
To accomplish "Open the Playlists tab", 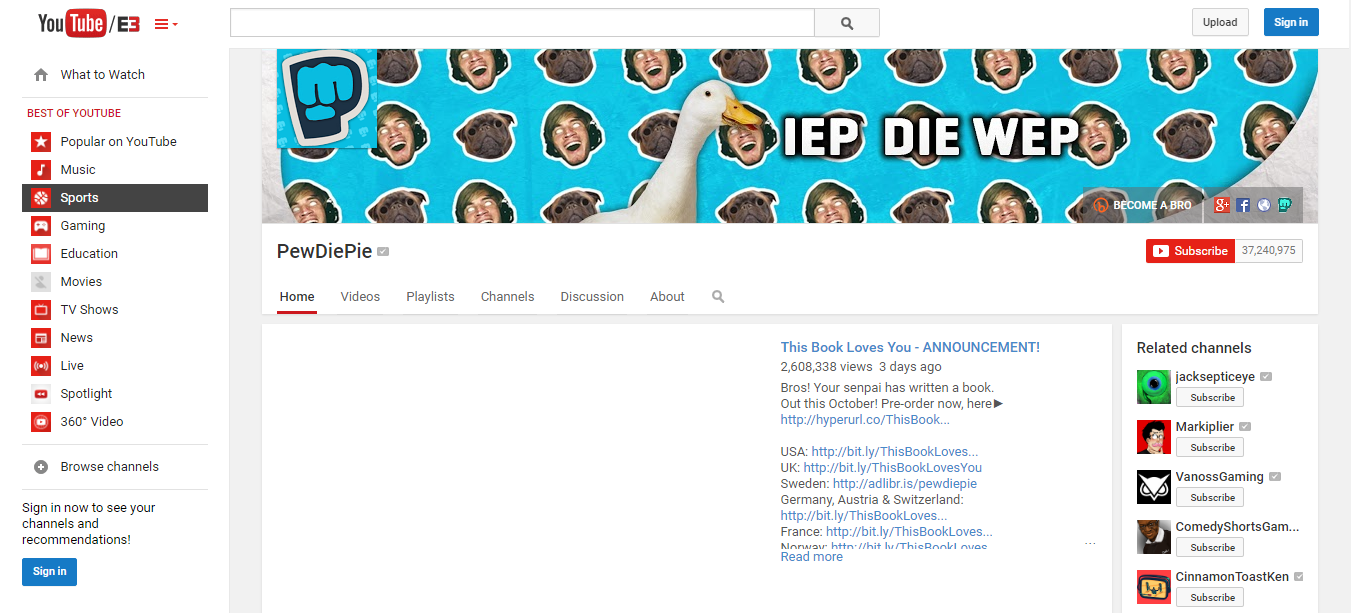I will click(430, 297).
